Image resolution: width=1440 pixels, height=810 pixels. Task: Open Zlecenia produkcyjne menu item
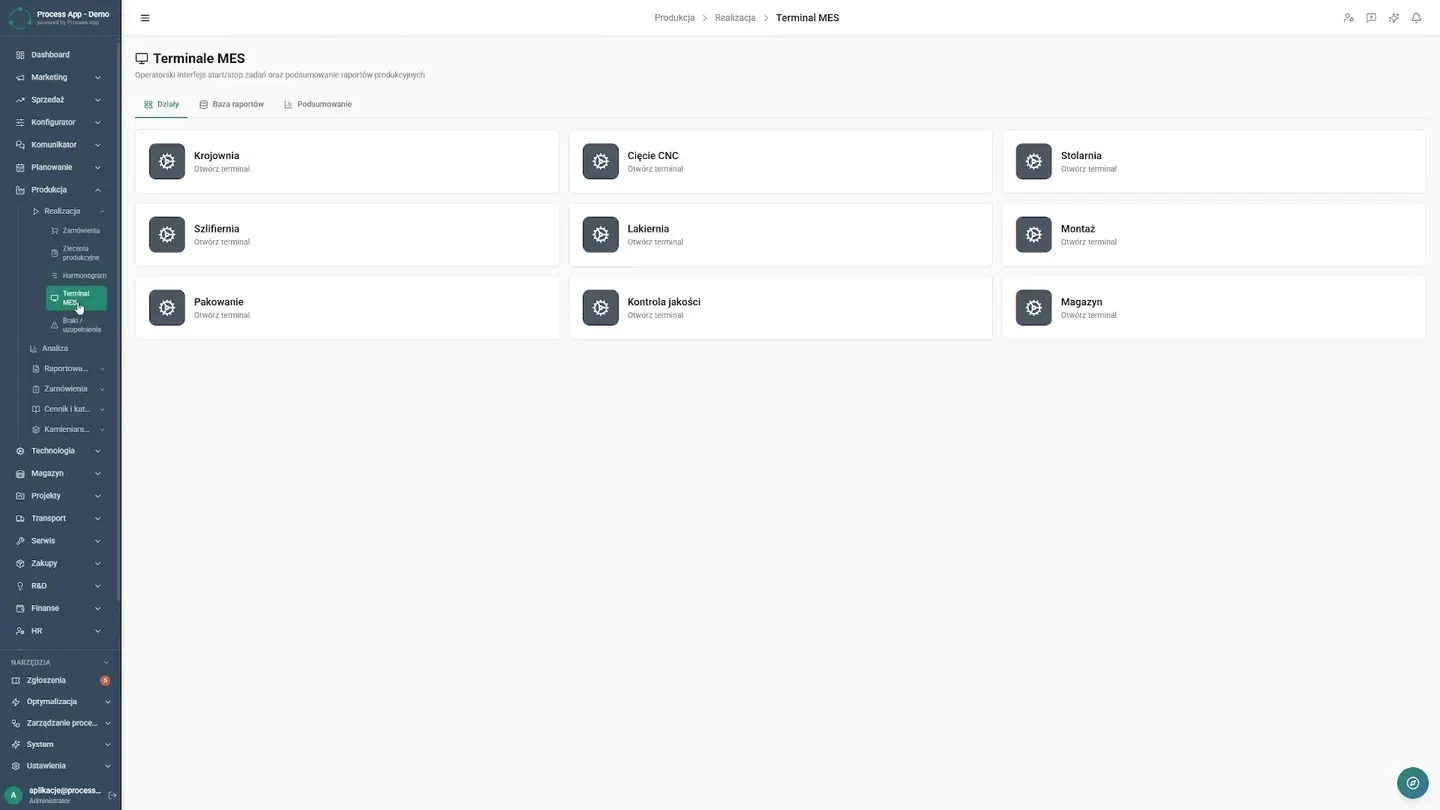(x=76, y=253)
